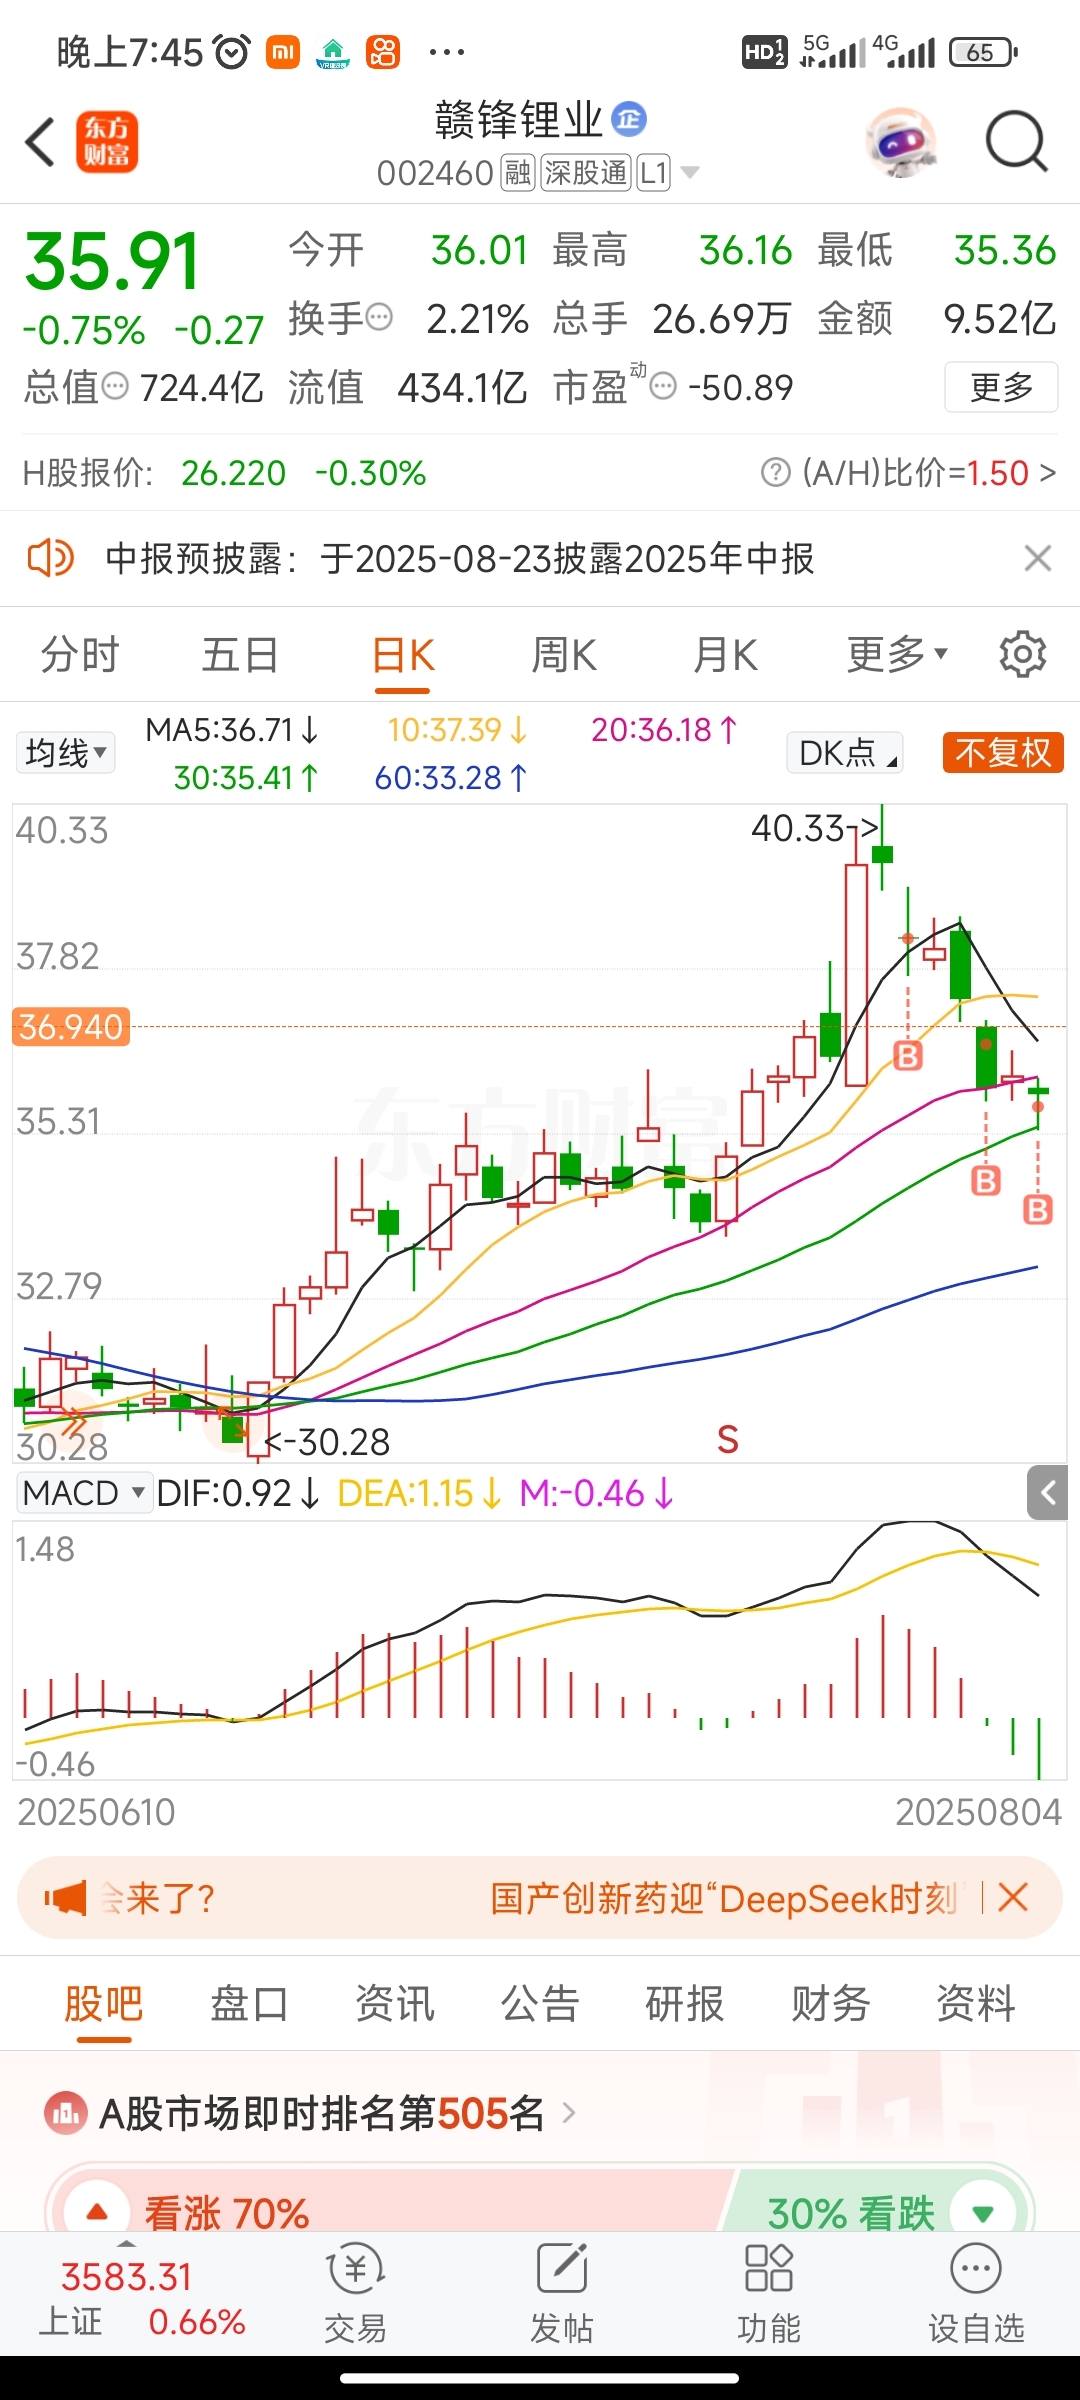Expand the 更多 chart period dropdown
The height and width of the screenshot is (2400, 1080).
[x=896, y=655]
